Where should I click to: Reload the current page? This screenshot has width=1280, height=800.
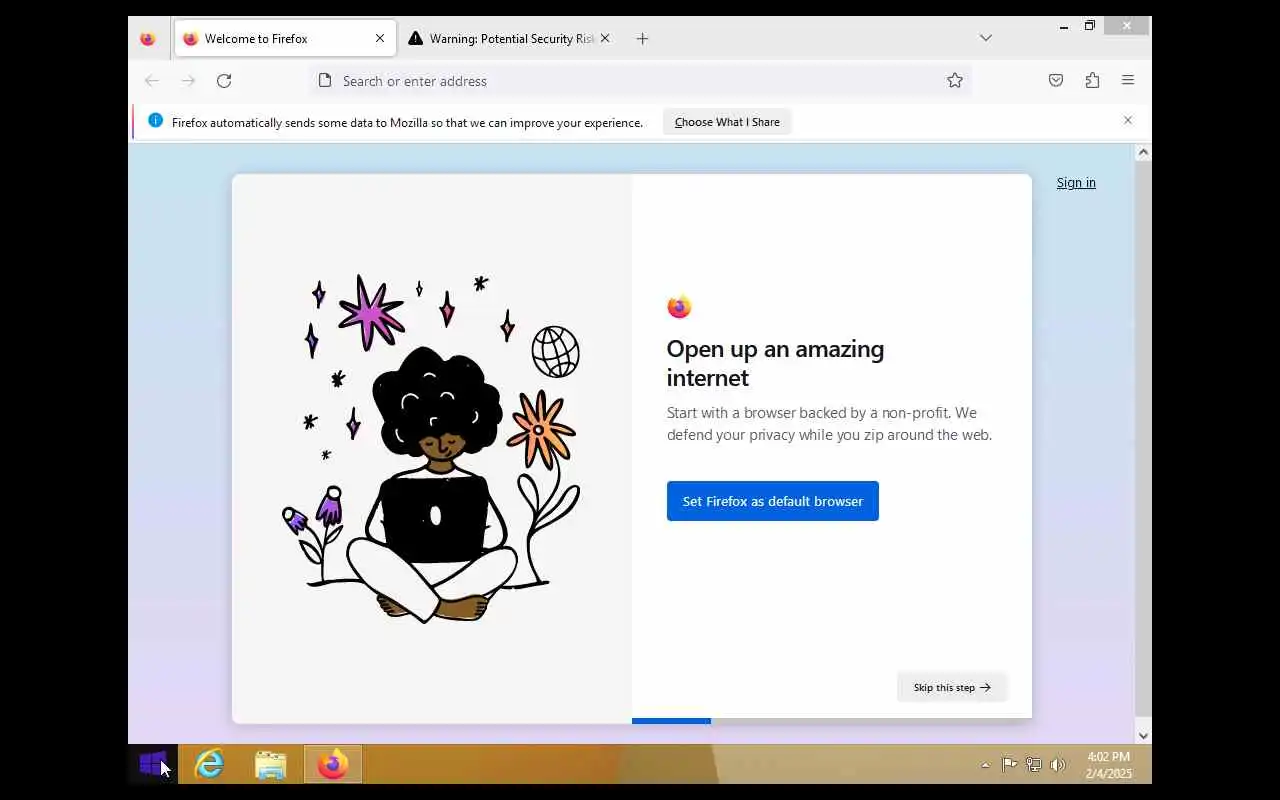[x=224, y=81]
